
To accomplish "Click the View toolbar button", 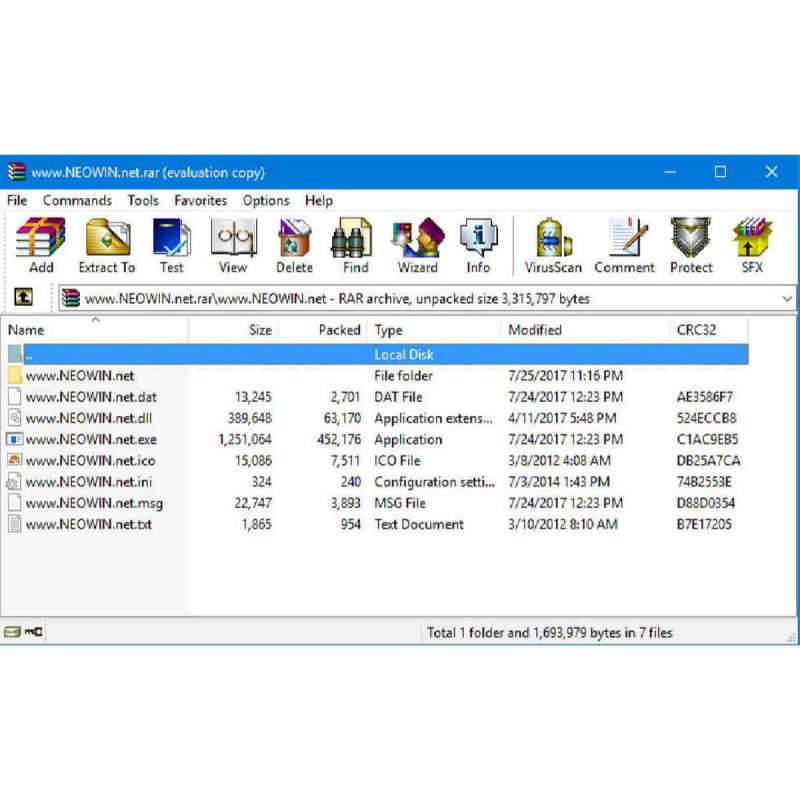I will [233, 240].
